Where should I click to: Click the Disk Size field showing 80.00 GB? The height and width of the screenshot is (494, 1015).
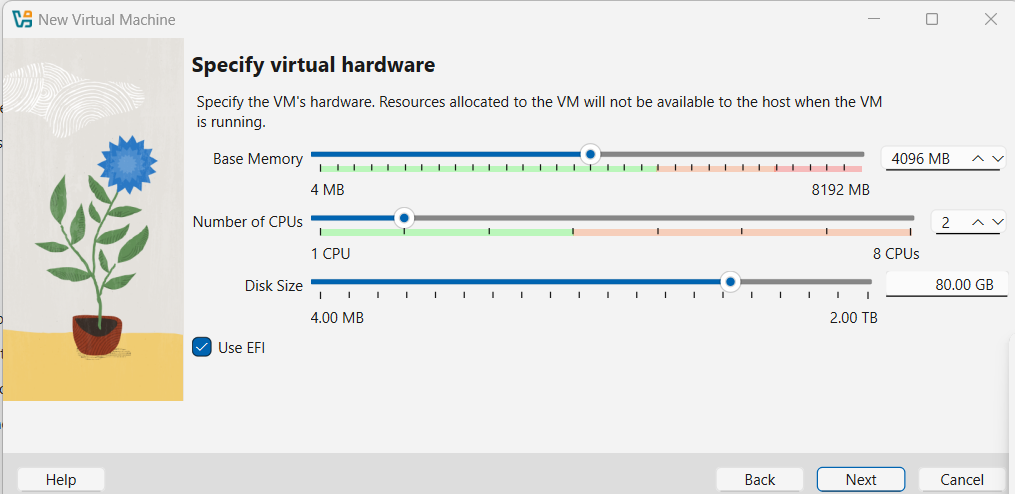(x=944, y=285)
